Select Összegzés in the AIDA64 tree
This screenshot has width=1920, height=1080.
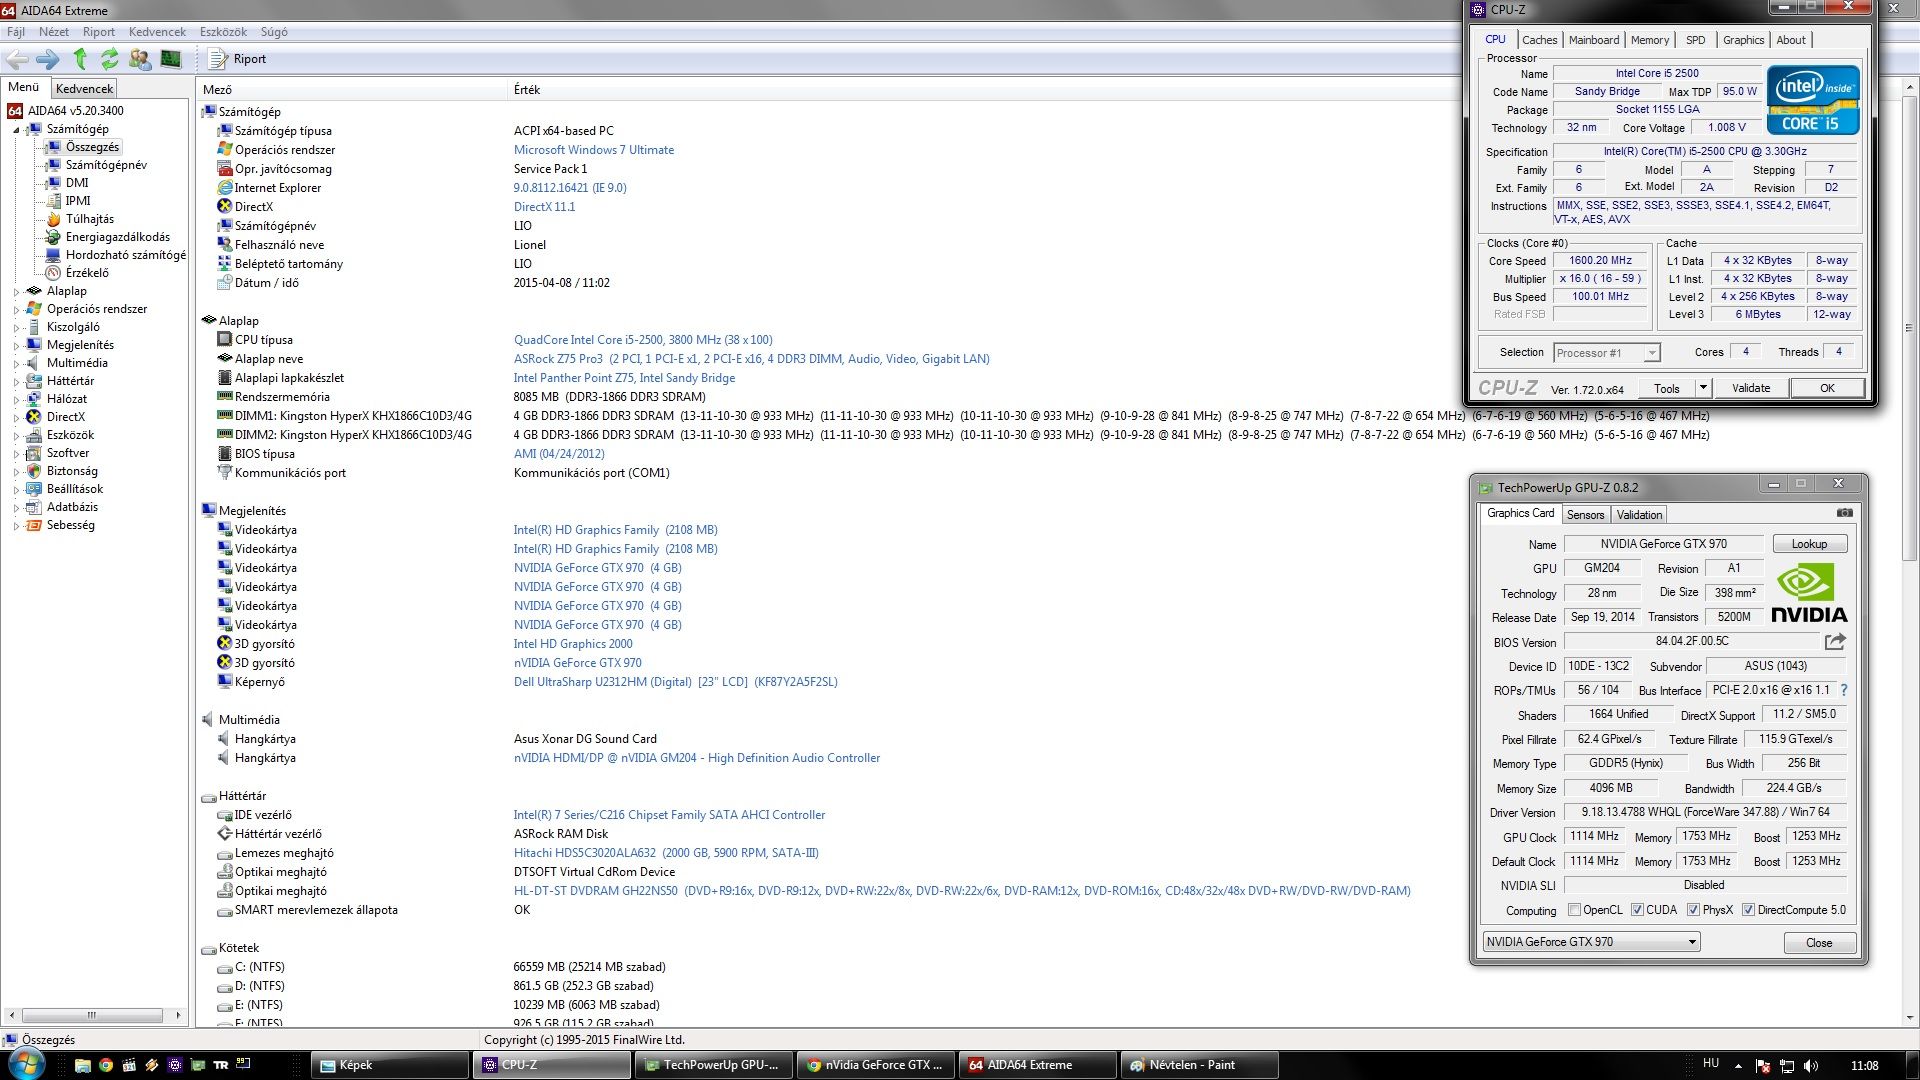click(92, 147)
